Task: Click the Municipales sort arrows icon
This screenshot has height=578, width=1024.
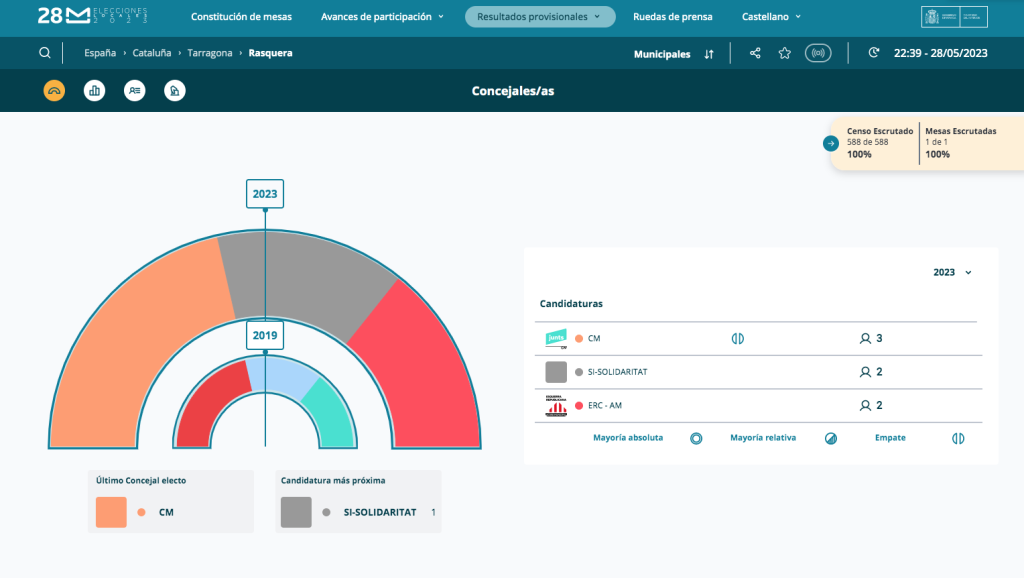Action: [x=709, y=54]
